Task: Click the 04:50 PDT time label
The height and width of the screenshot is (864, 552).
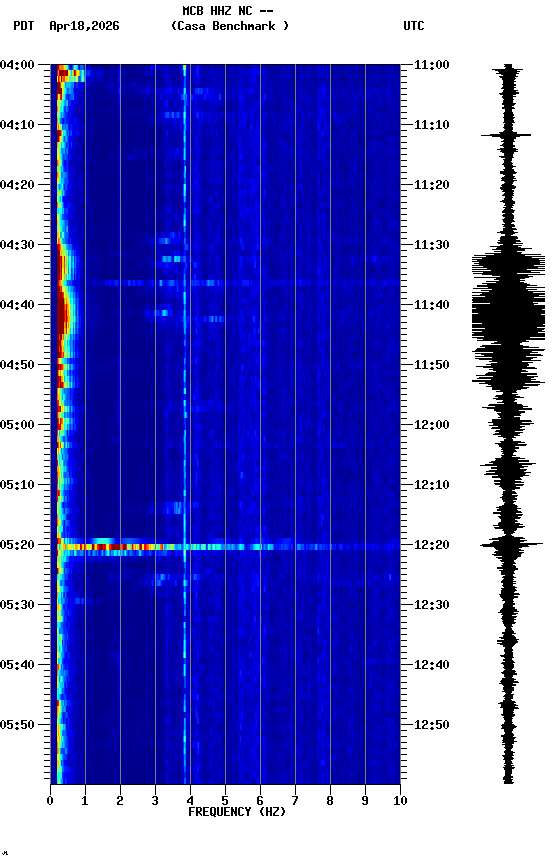Action: [x=17, y=365]
